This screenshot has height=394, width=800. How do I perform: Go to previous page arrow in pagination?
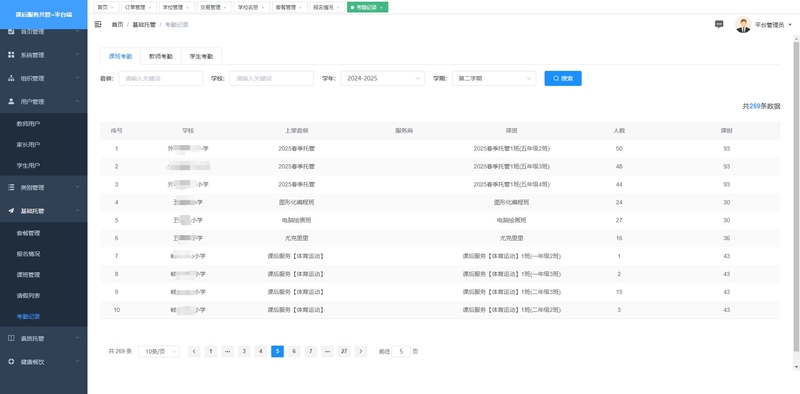194,351
